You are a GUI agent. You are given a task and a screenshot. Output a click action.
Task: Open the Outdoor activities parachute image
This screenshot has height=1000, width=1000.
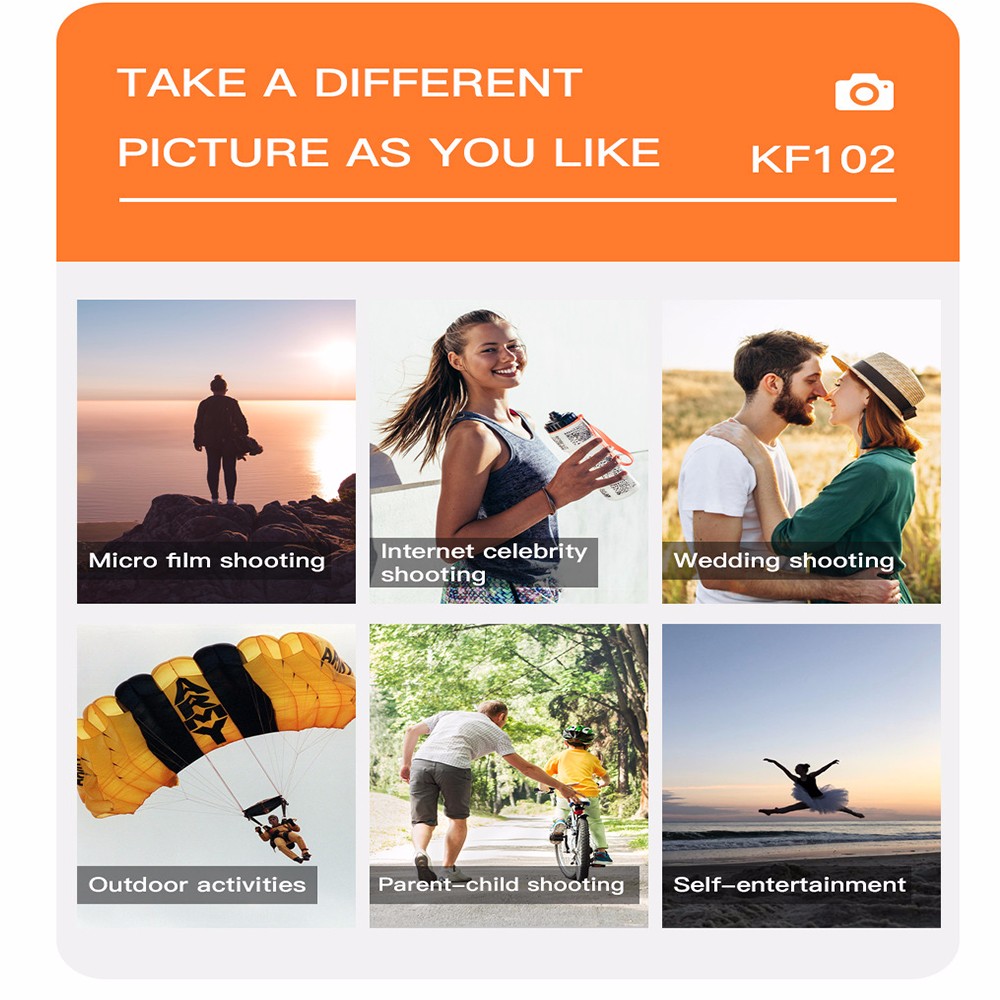pyautogui.click(x=216, y=776)
